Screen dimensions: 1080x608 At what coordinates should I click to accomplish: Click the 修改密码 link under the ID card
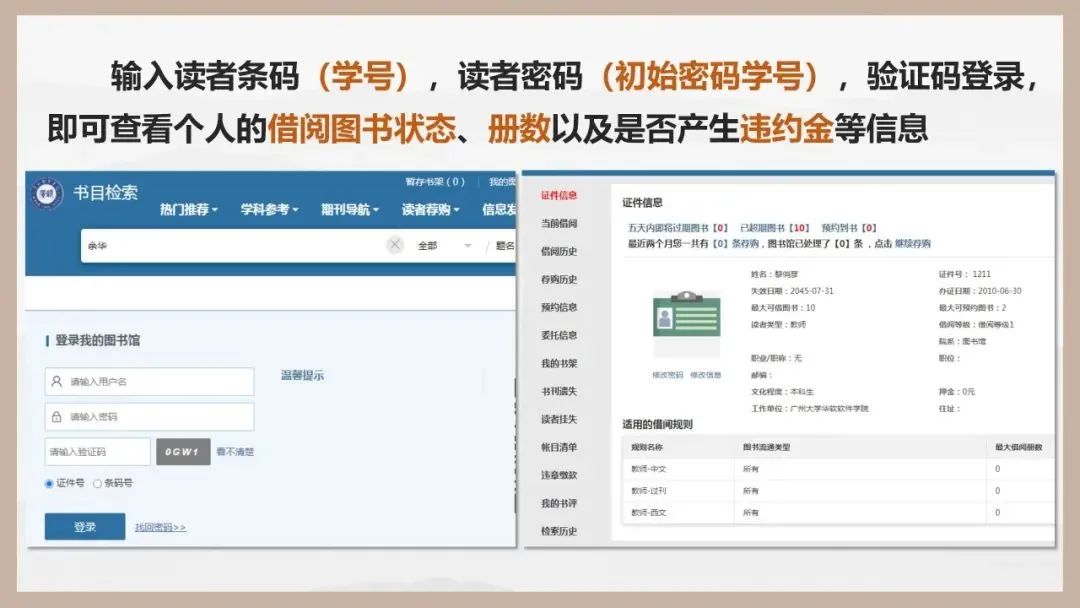click(667, 375)
